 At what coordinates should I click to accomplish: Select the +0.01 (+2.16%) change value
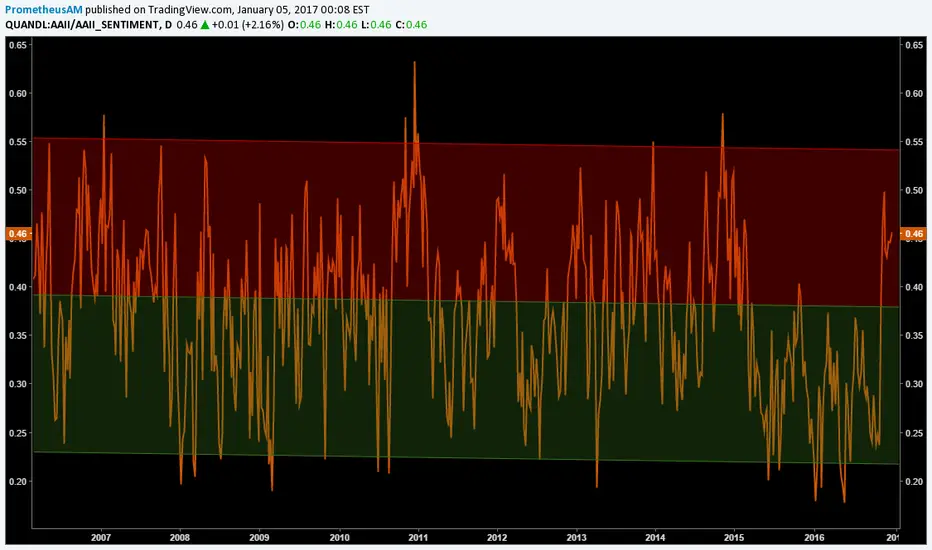248,25
